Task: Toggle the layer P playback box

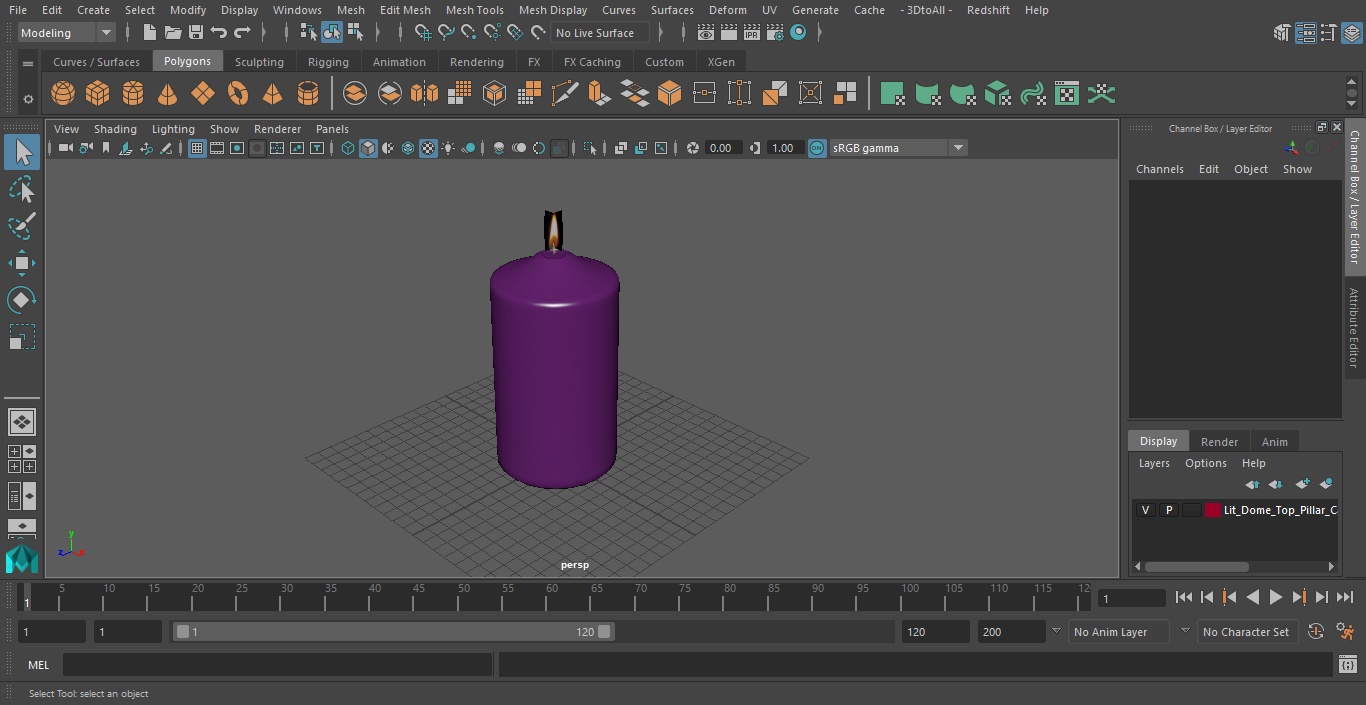Action: 1168,510
